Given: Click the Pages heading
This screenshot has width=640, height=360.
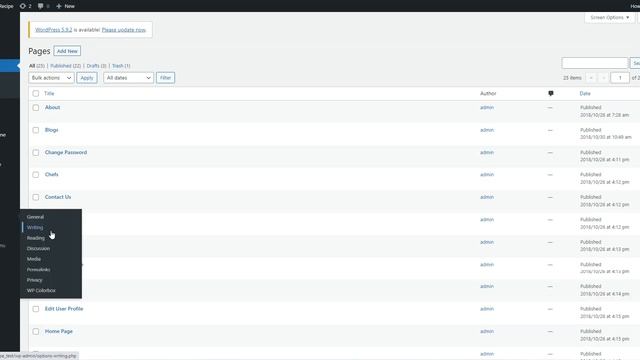Looking at the screenshot, I should point(39,51).
